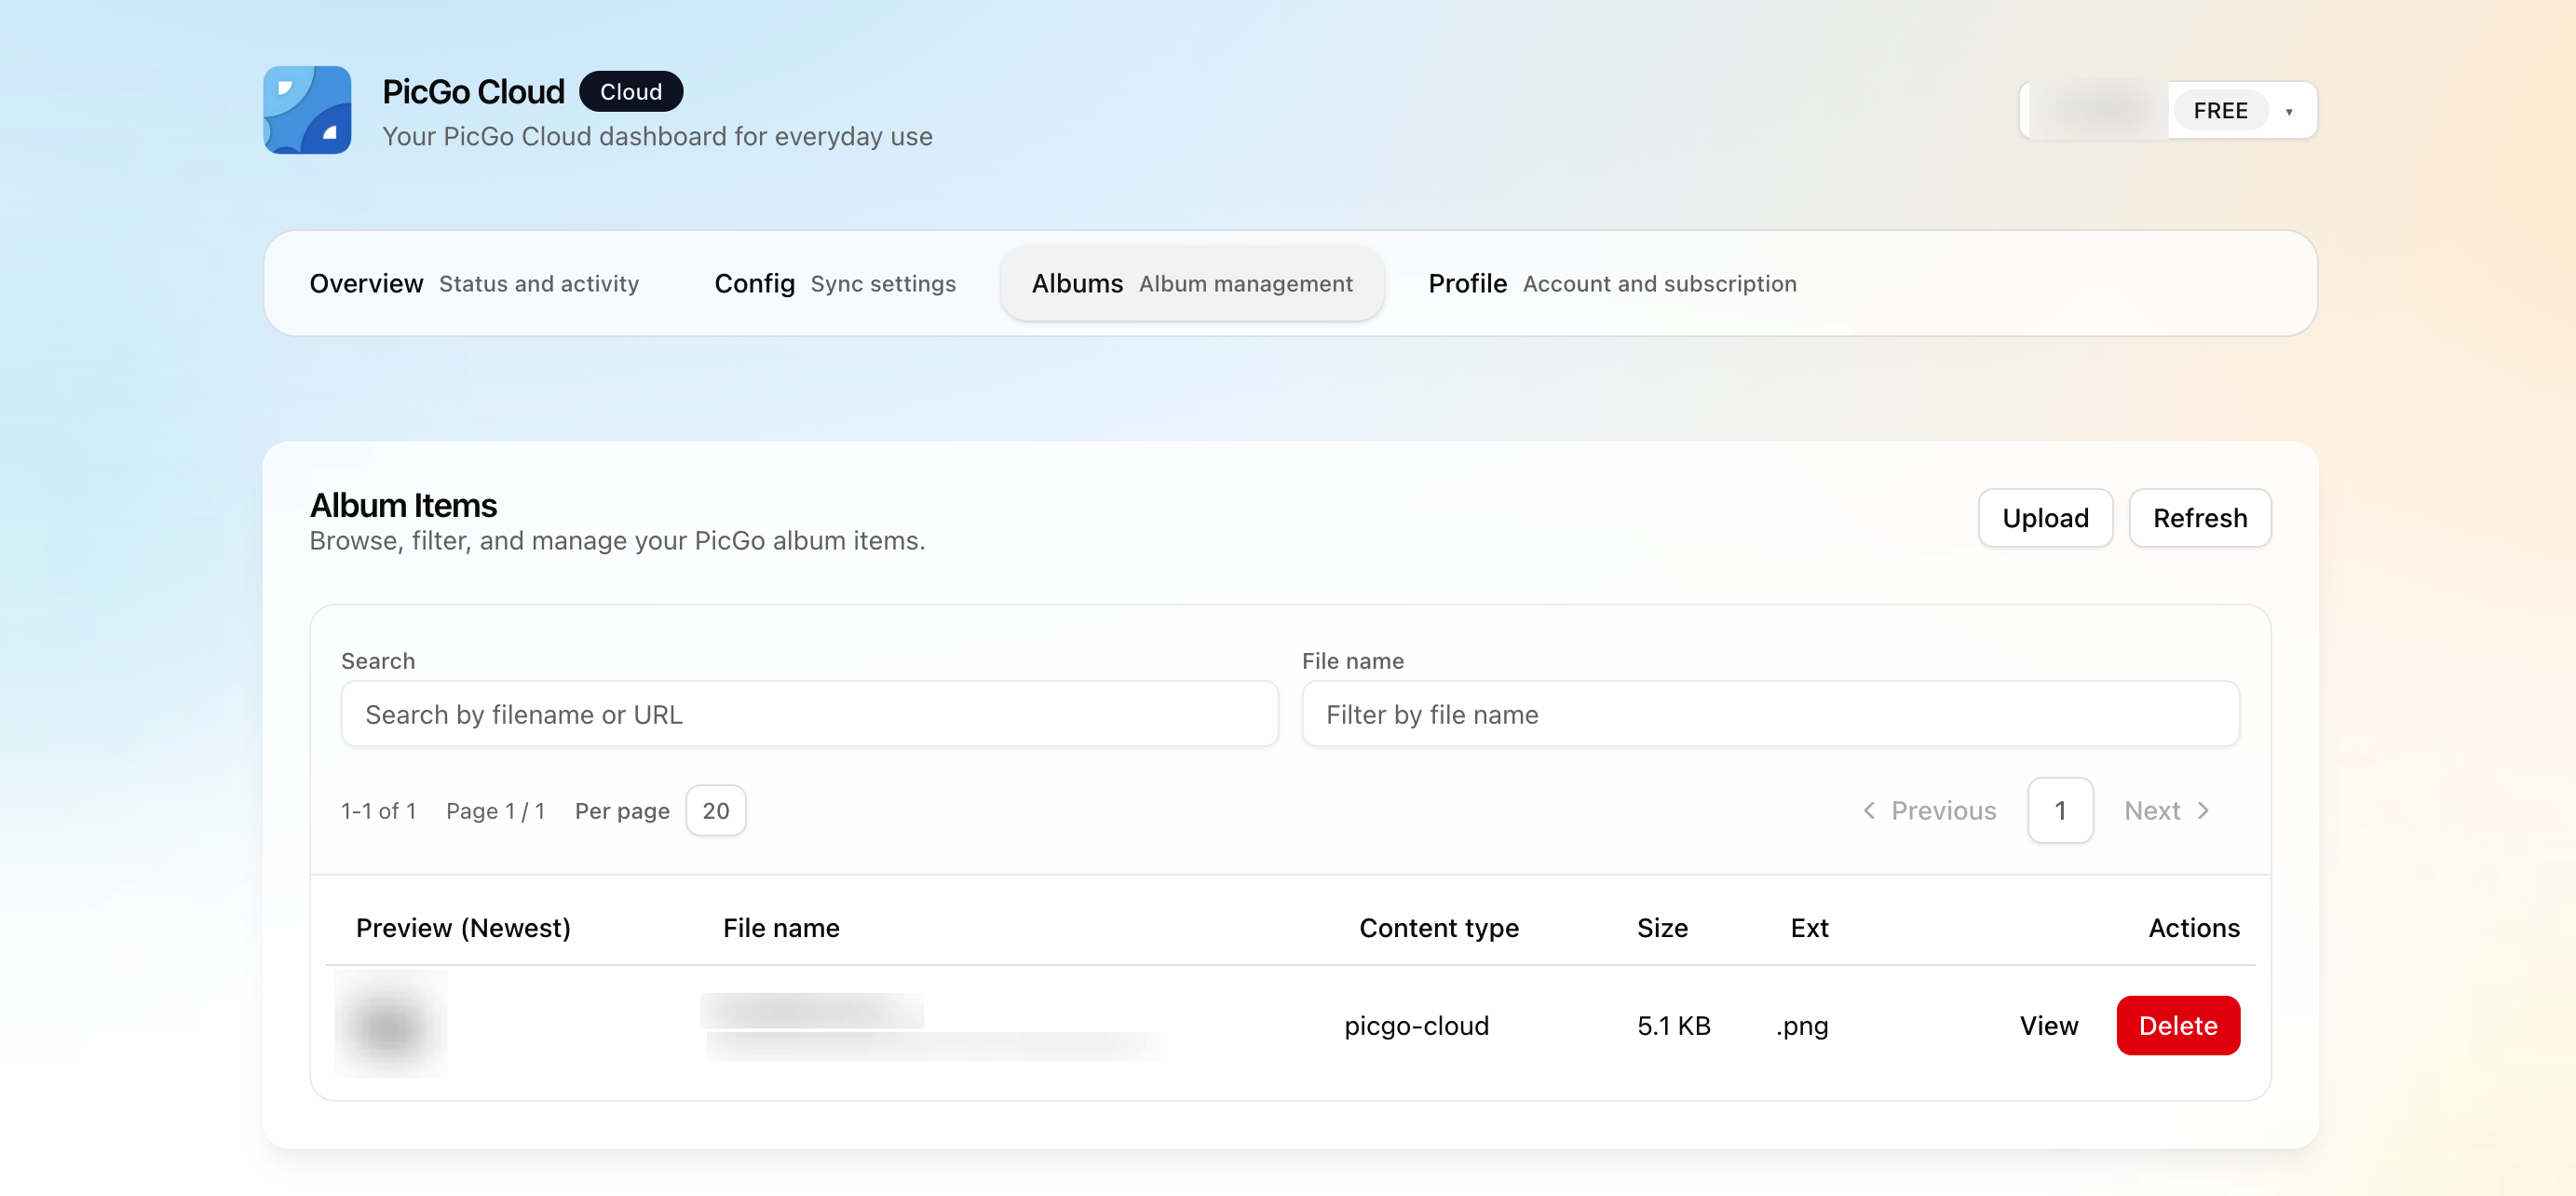Sort by the Preview (Newest) column header
The image size is (2576, 1196).
point(463,928)
